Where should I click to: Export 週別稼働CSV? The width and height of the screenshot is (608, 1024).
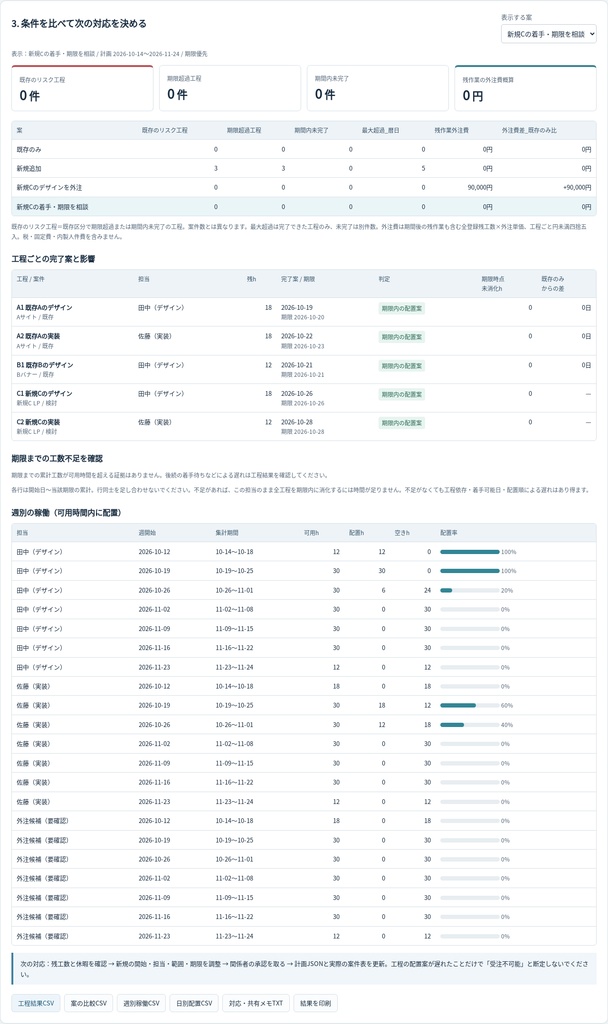click(x=141, y=1003)
